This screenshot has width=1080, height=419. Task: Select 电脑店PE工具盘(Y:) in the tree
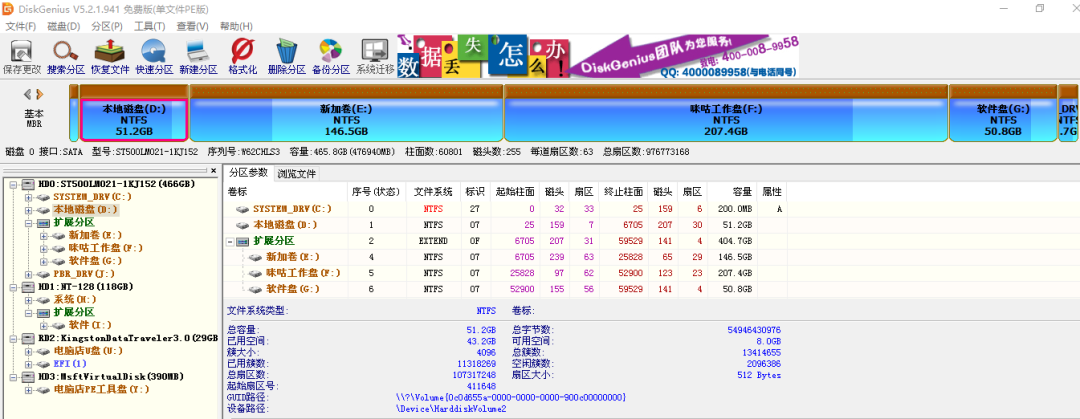pyautogui.click(x=101, y=390)
